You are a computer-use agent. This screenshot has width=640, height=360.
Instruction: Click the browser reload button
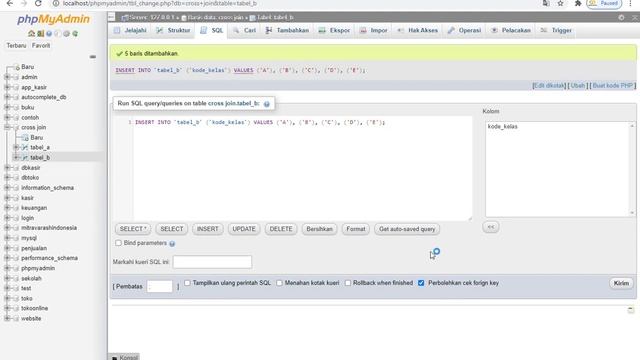coord(38,3)
